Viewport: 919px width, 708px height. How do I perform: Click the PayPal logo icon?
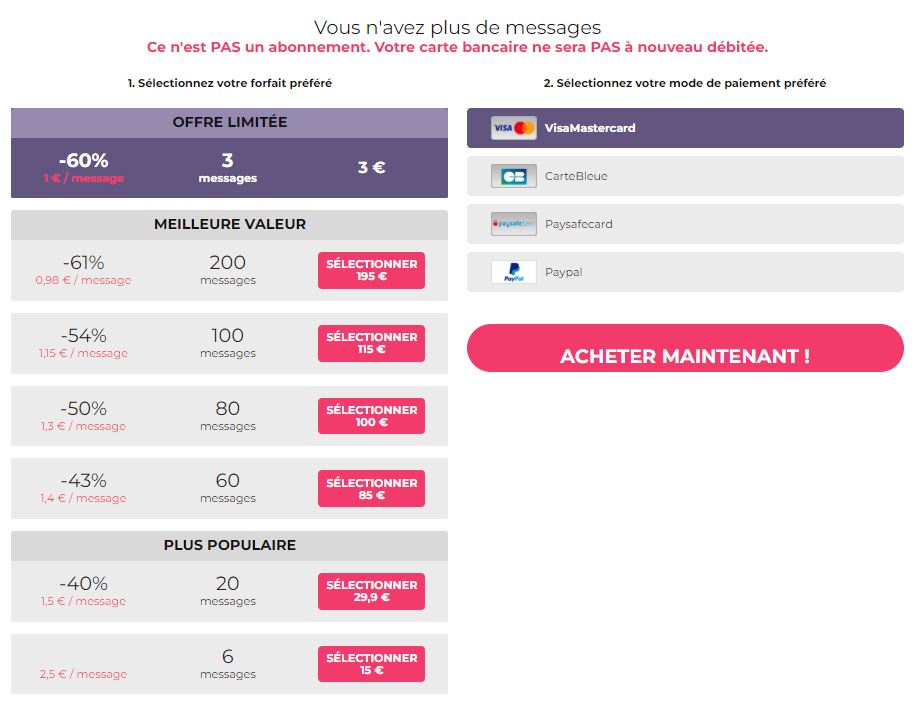coord(513,272)
